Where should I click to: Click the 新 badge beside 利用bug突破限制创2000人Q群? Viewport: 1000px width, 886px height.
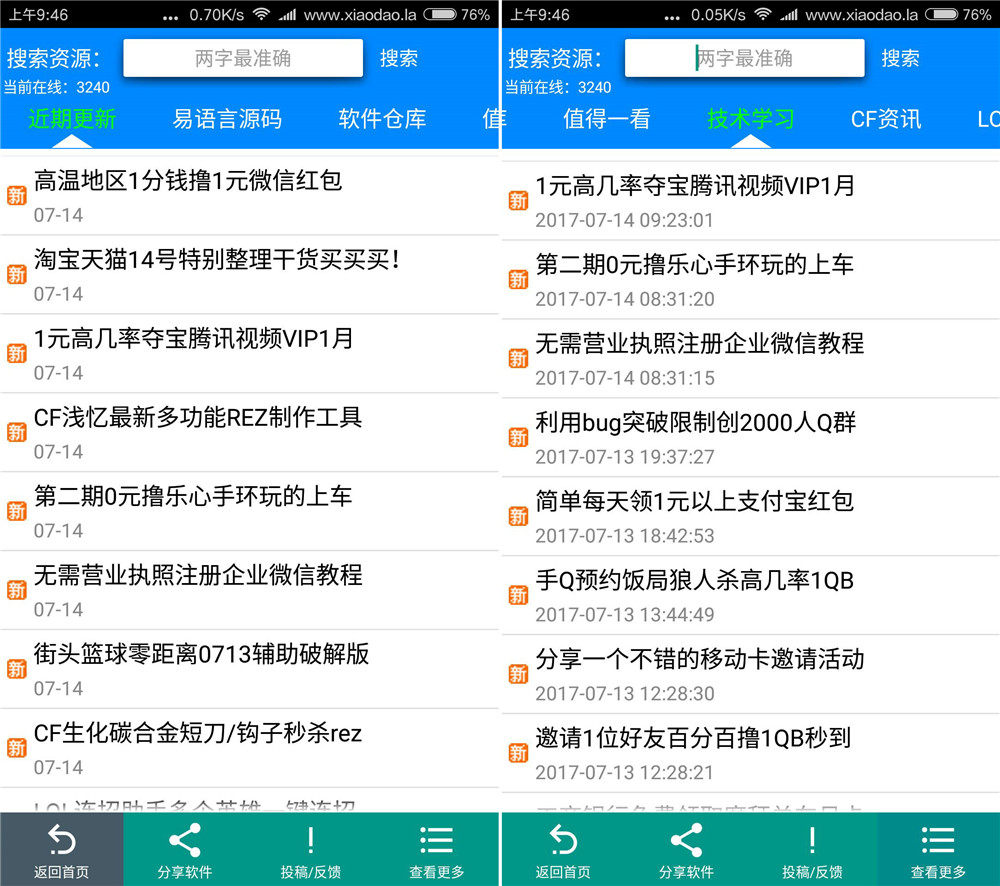(518, 438)
